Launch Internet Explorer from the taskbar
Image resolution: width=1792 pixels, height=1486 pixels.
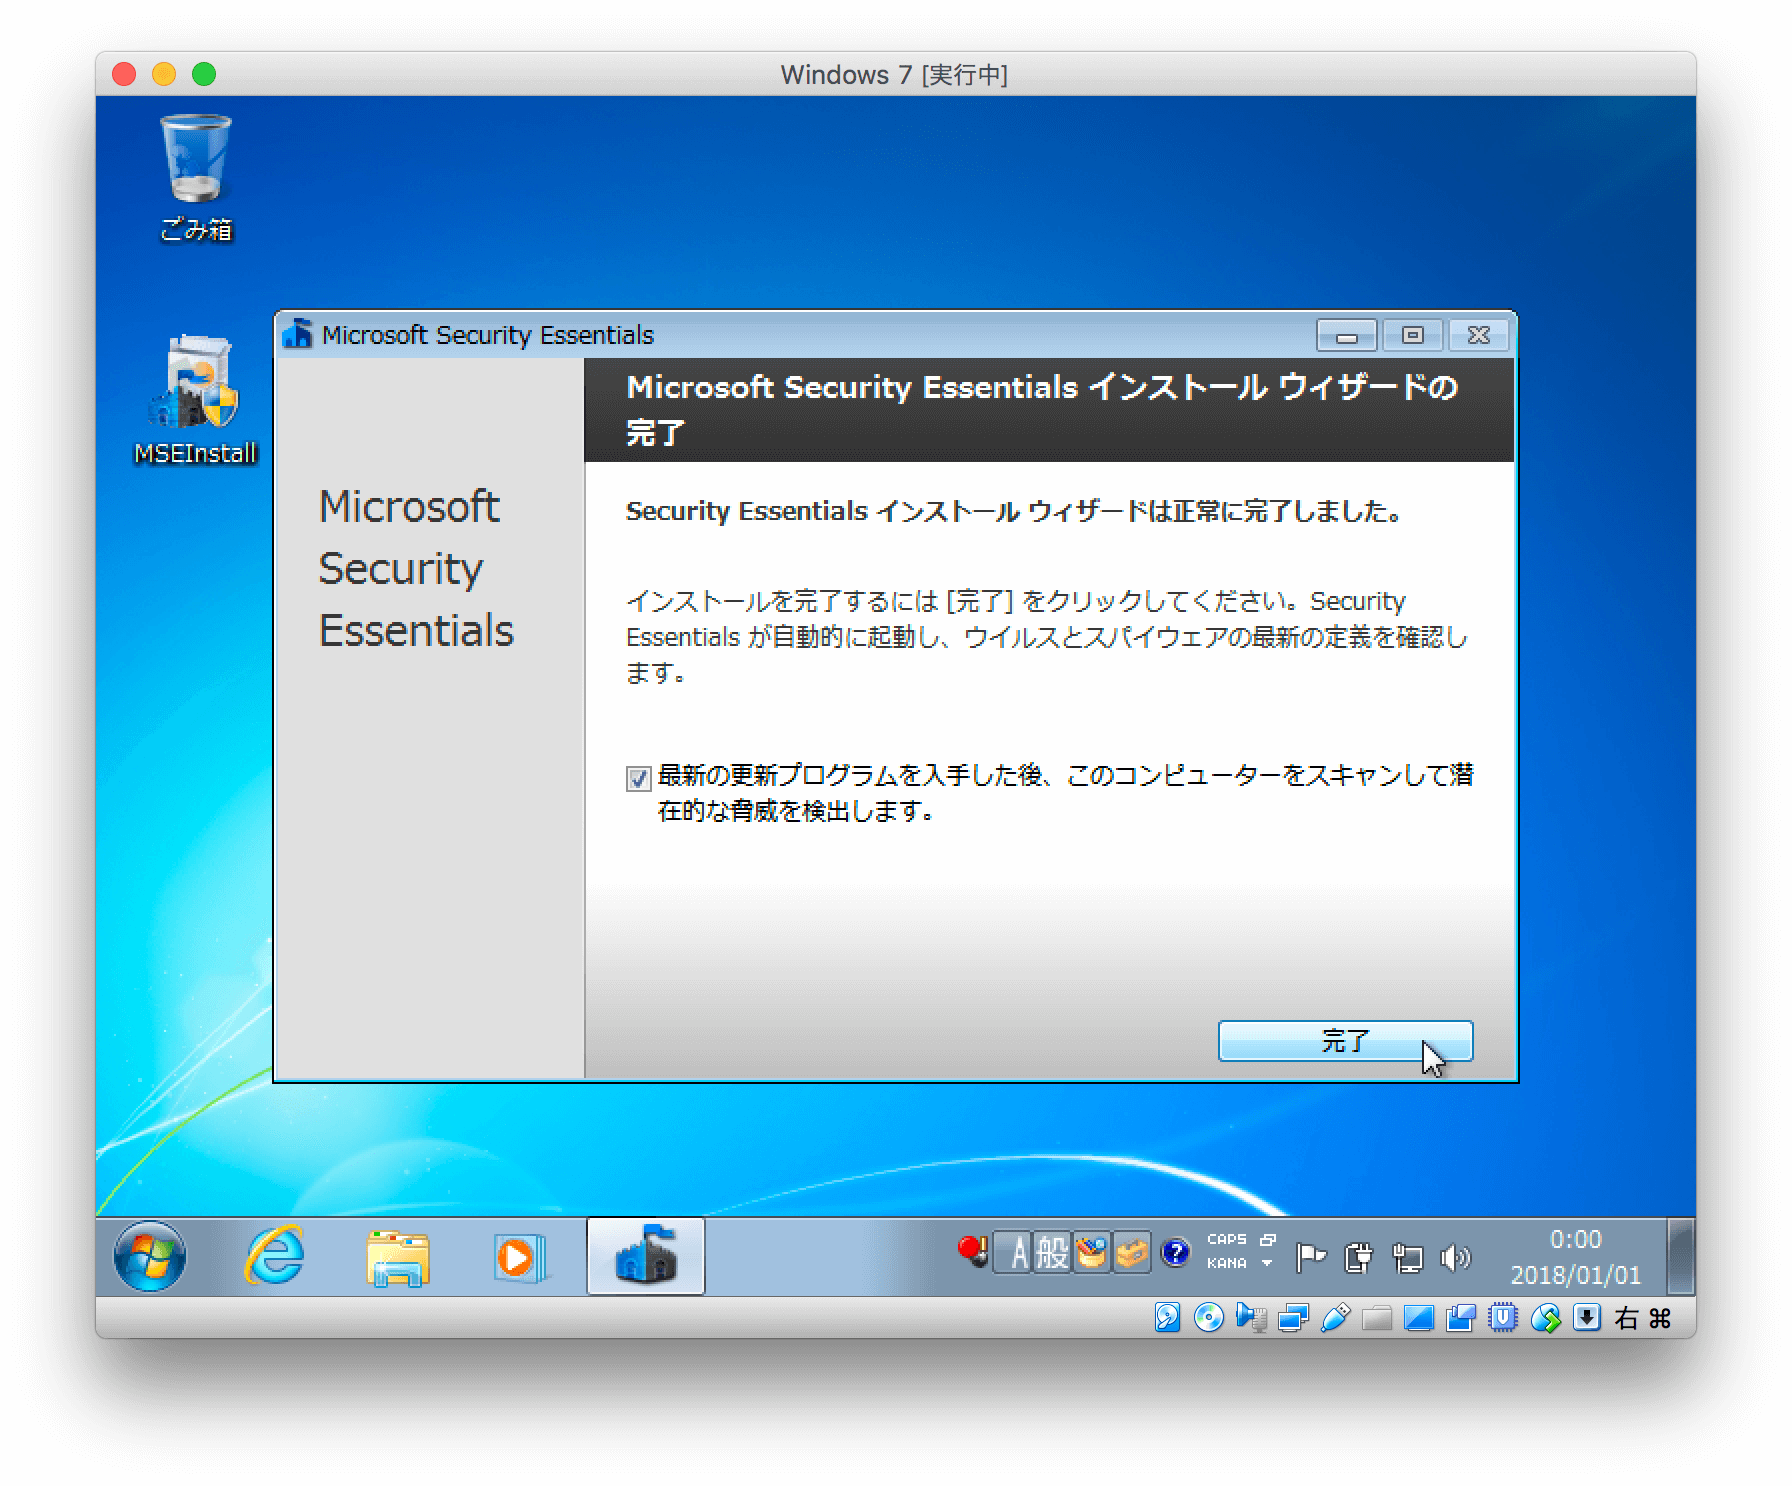click(277, 1257)
